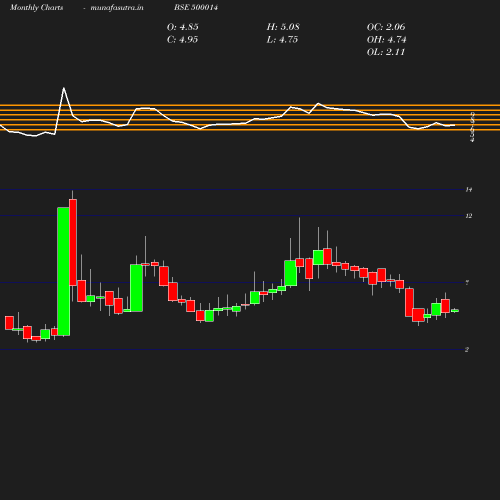The width and height of the screenshot is (500, 500).
Task: Click the price axis label "12"
Action: click(469, 216)
